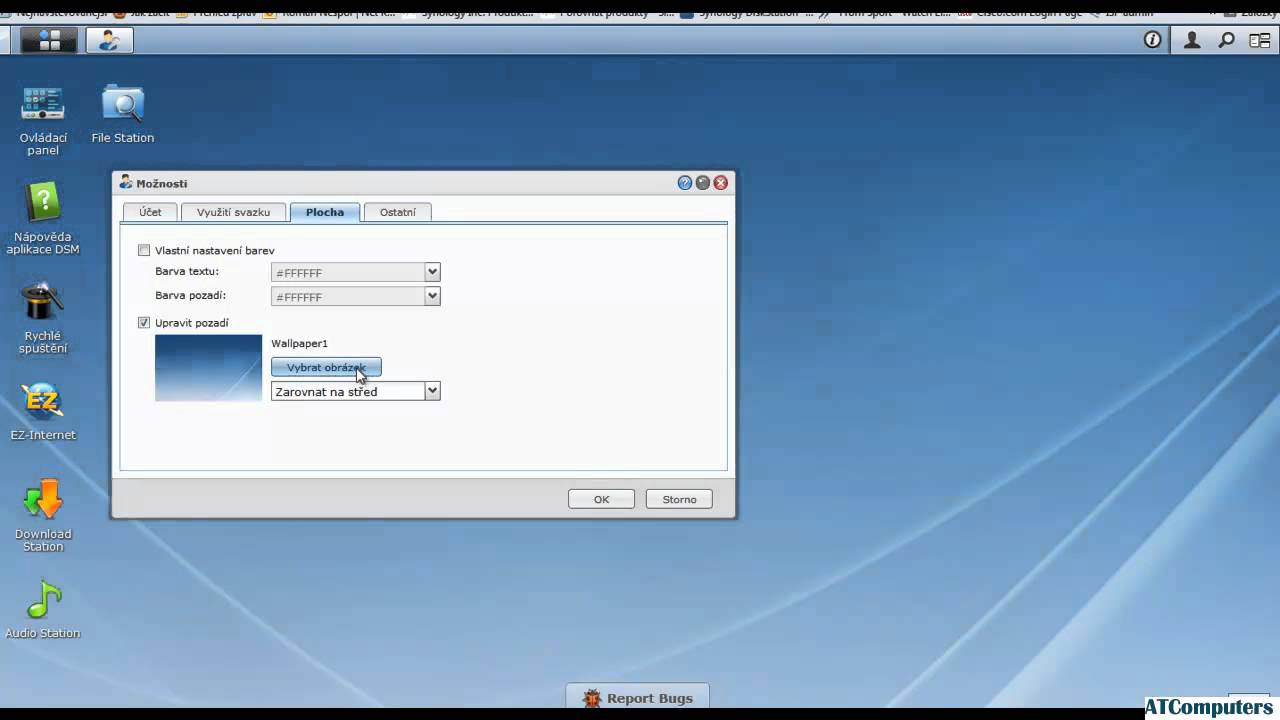Open Audio Station desktop icon

tap(43, 609)
